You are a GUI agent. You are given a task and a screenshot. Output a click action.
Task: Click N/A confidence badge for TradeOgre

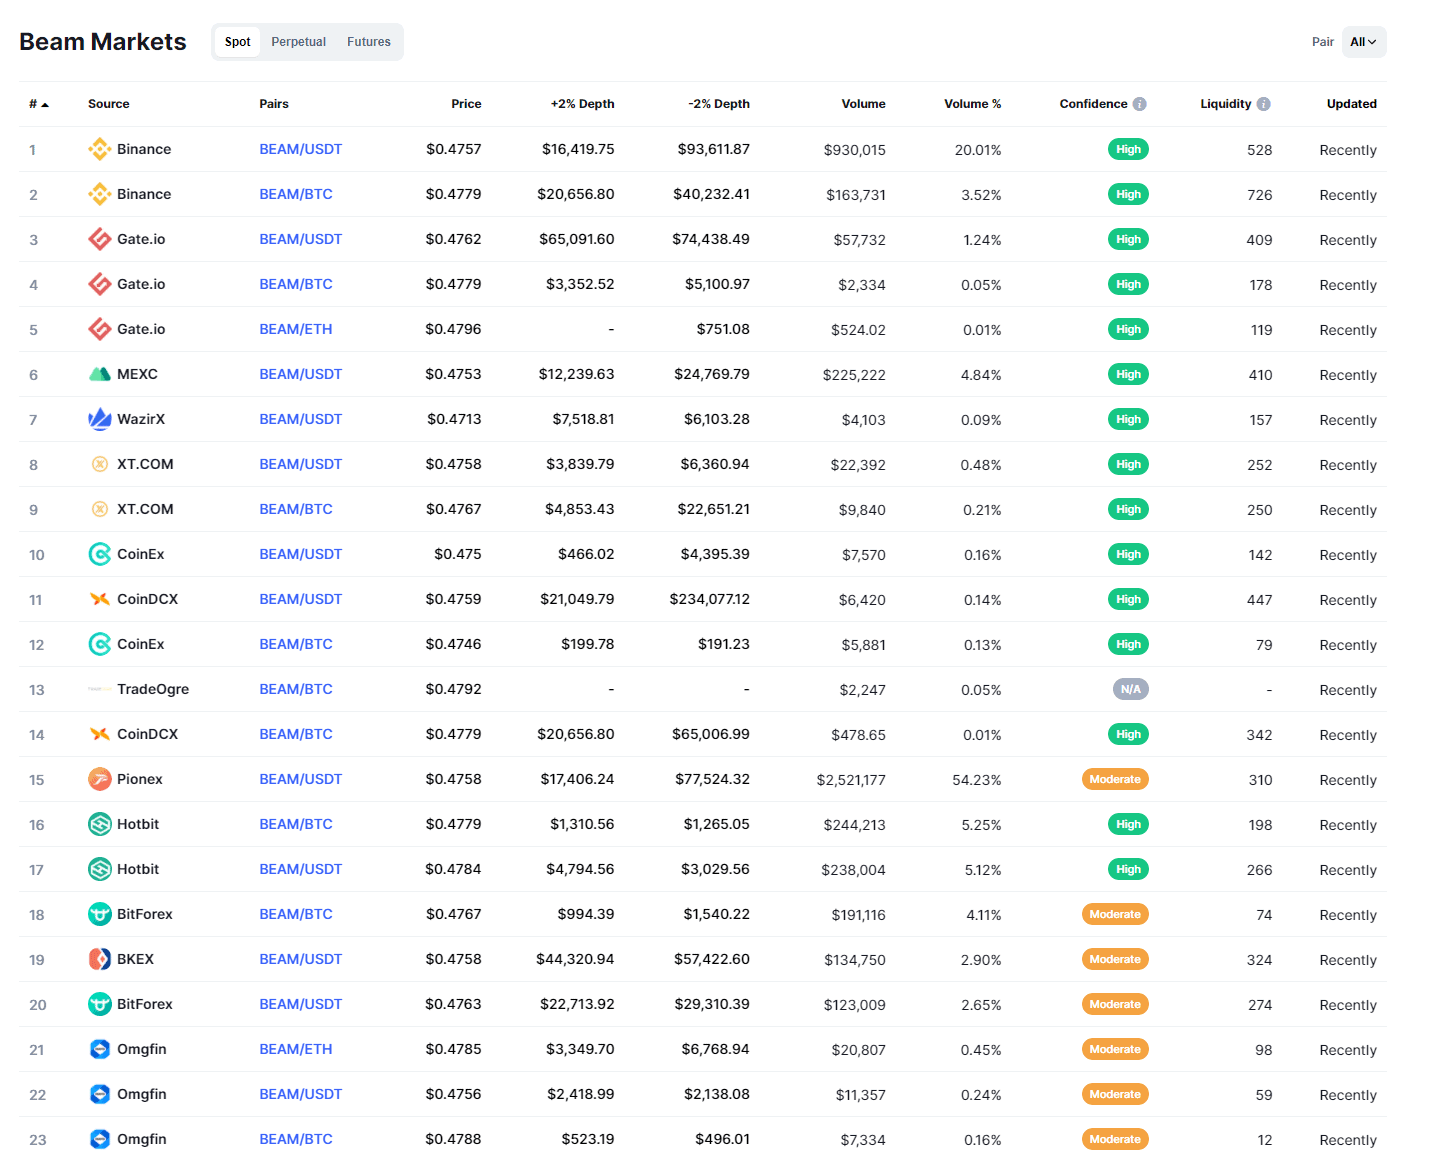pos(1130,689)
